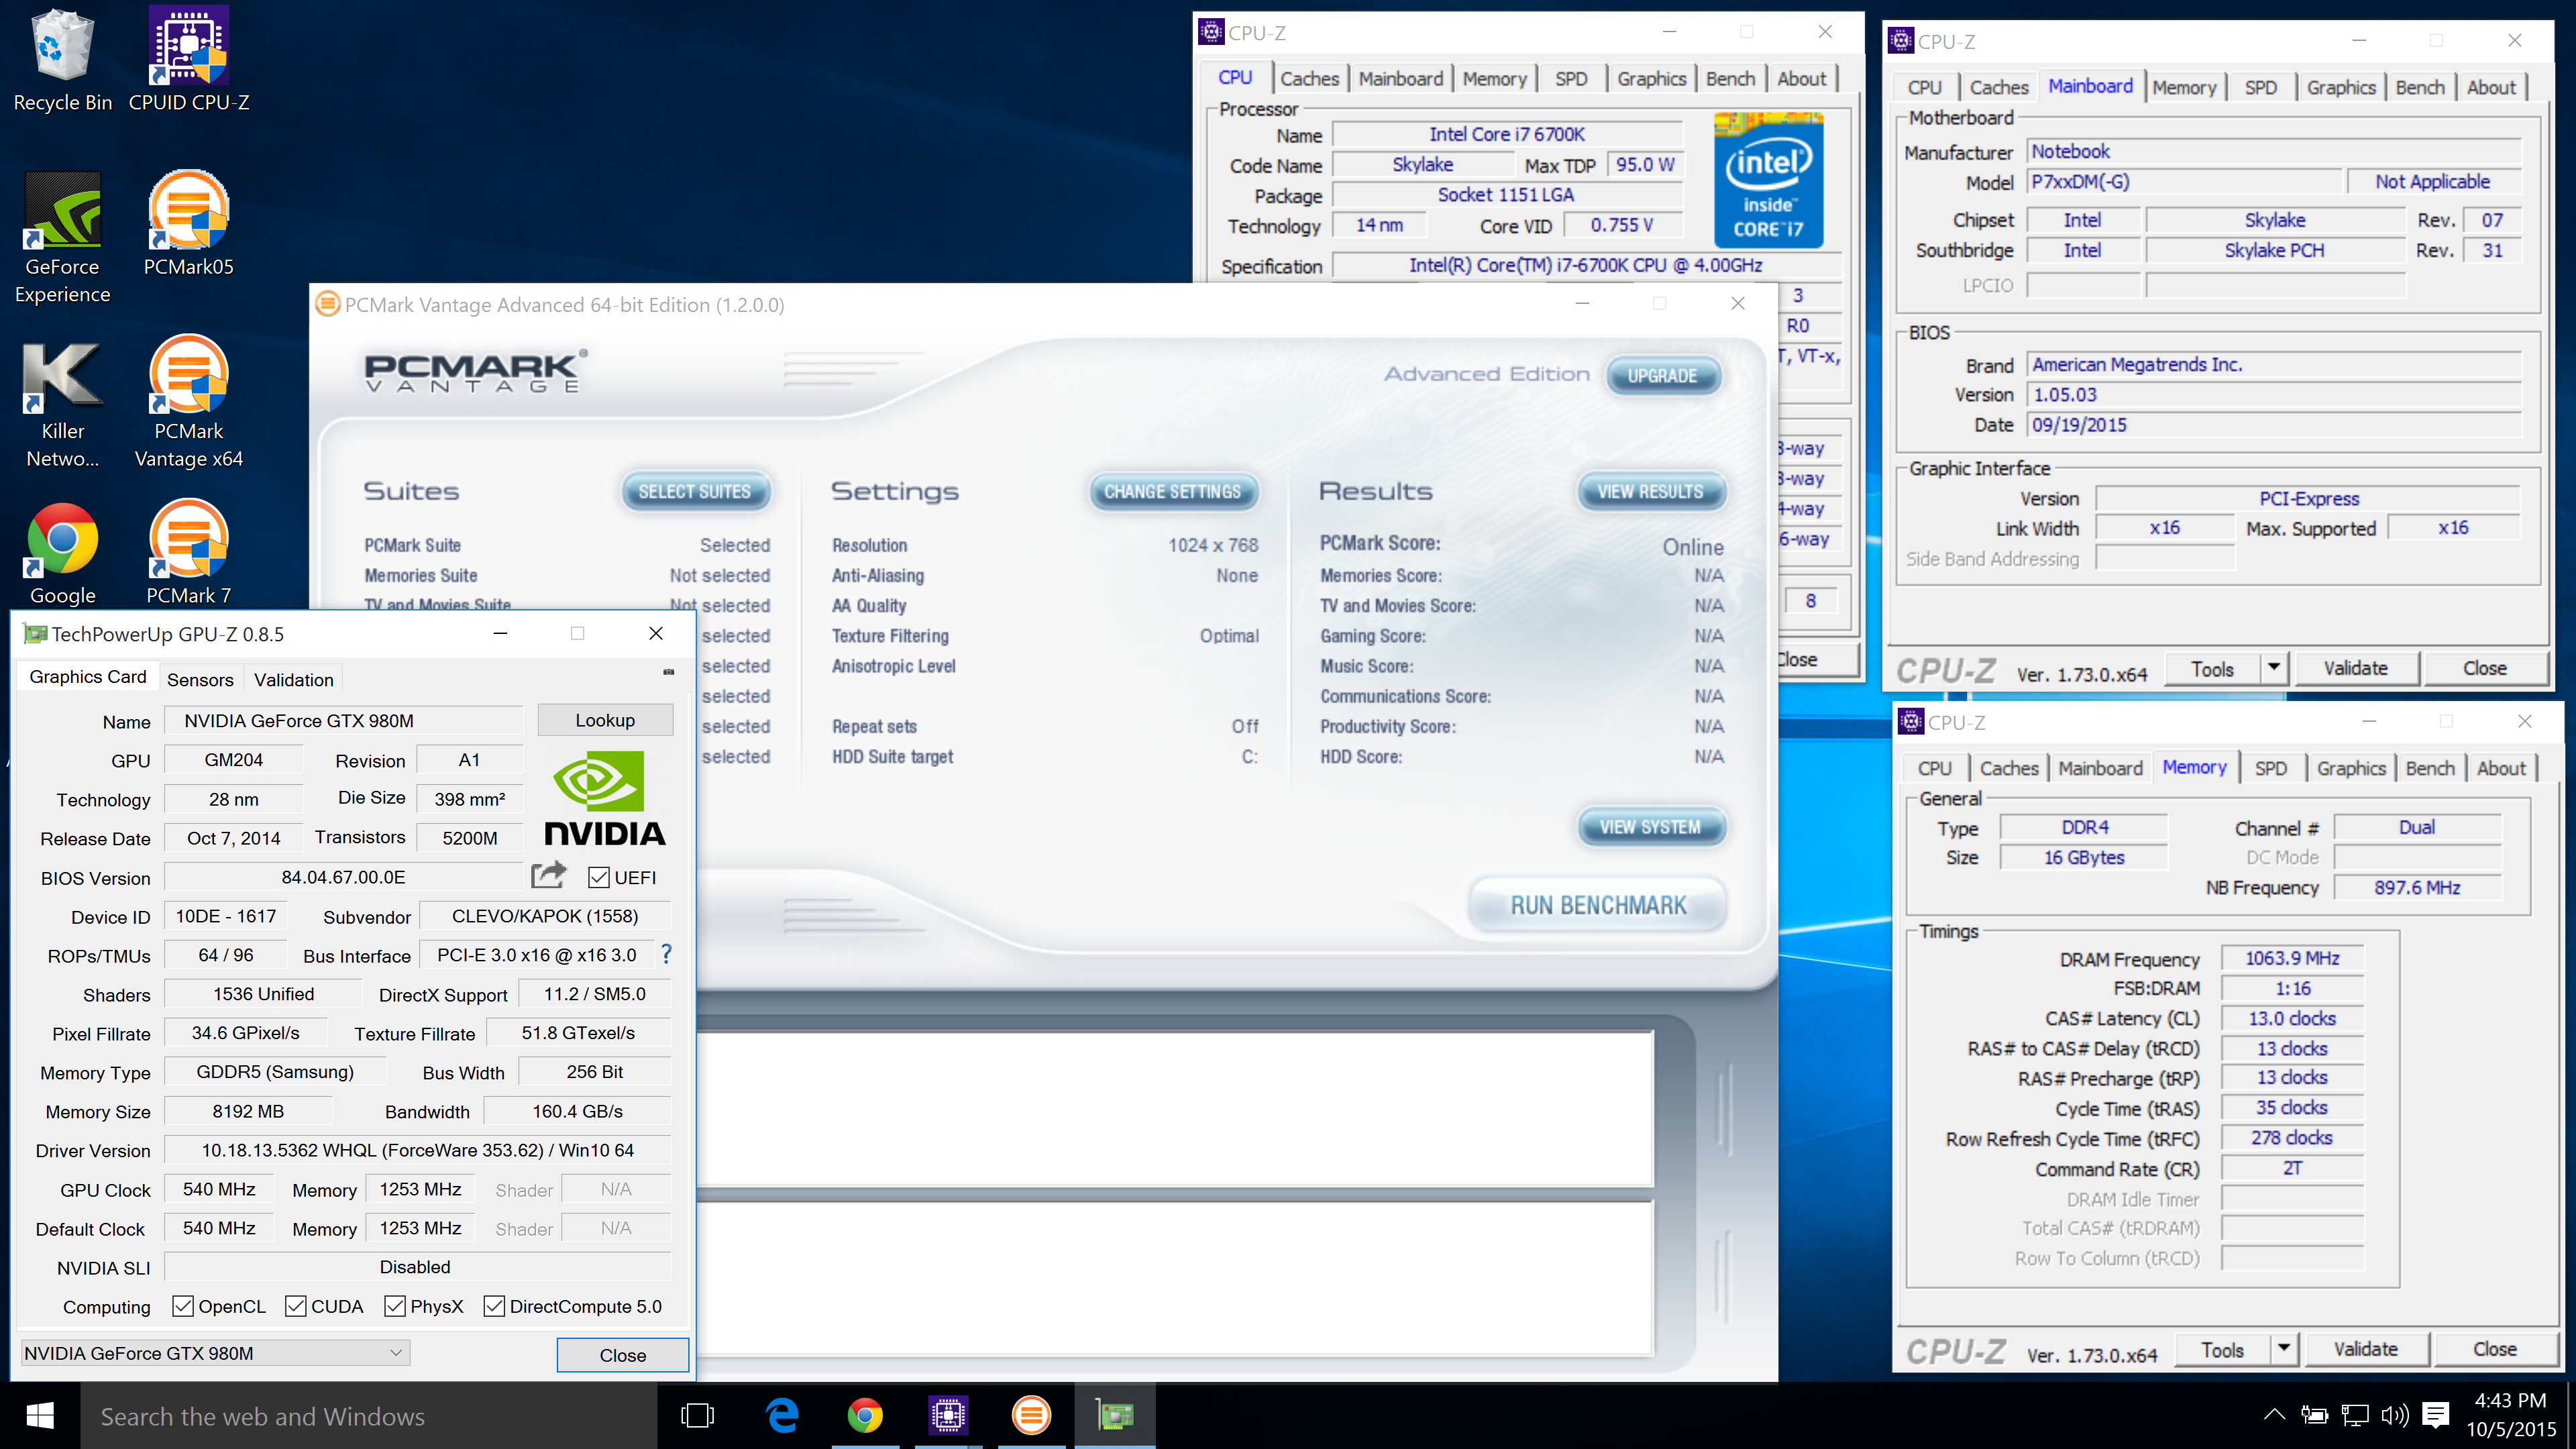
Task: Switch to the Validation tab in GPU-Z
Action: [x=294, y=679]
